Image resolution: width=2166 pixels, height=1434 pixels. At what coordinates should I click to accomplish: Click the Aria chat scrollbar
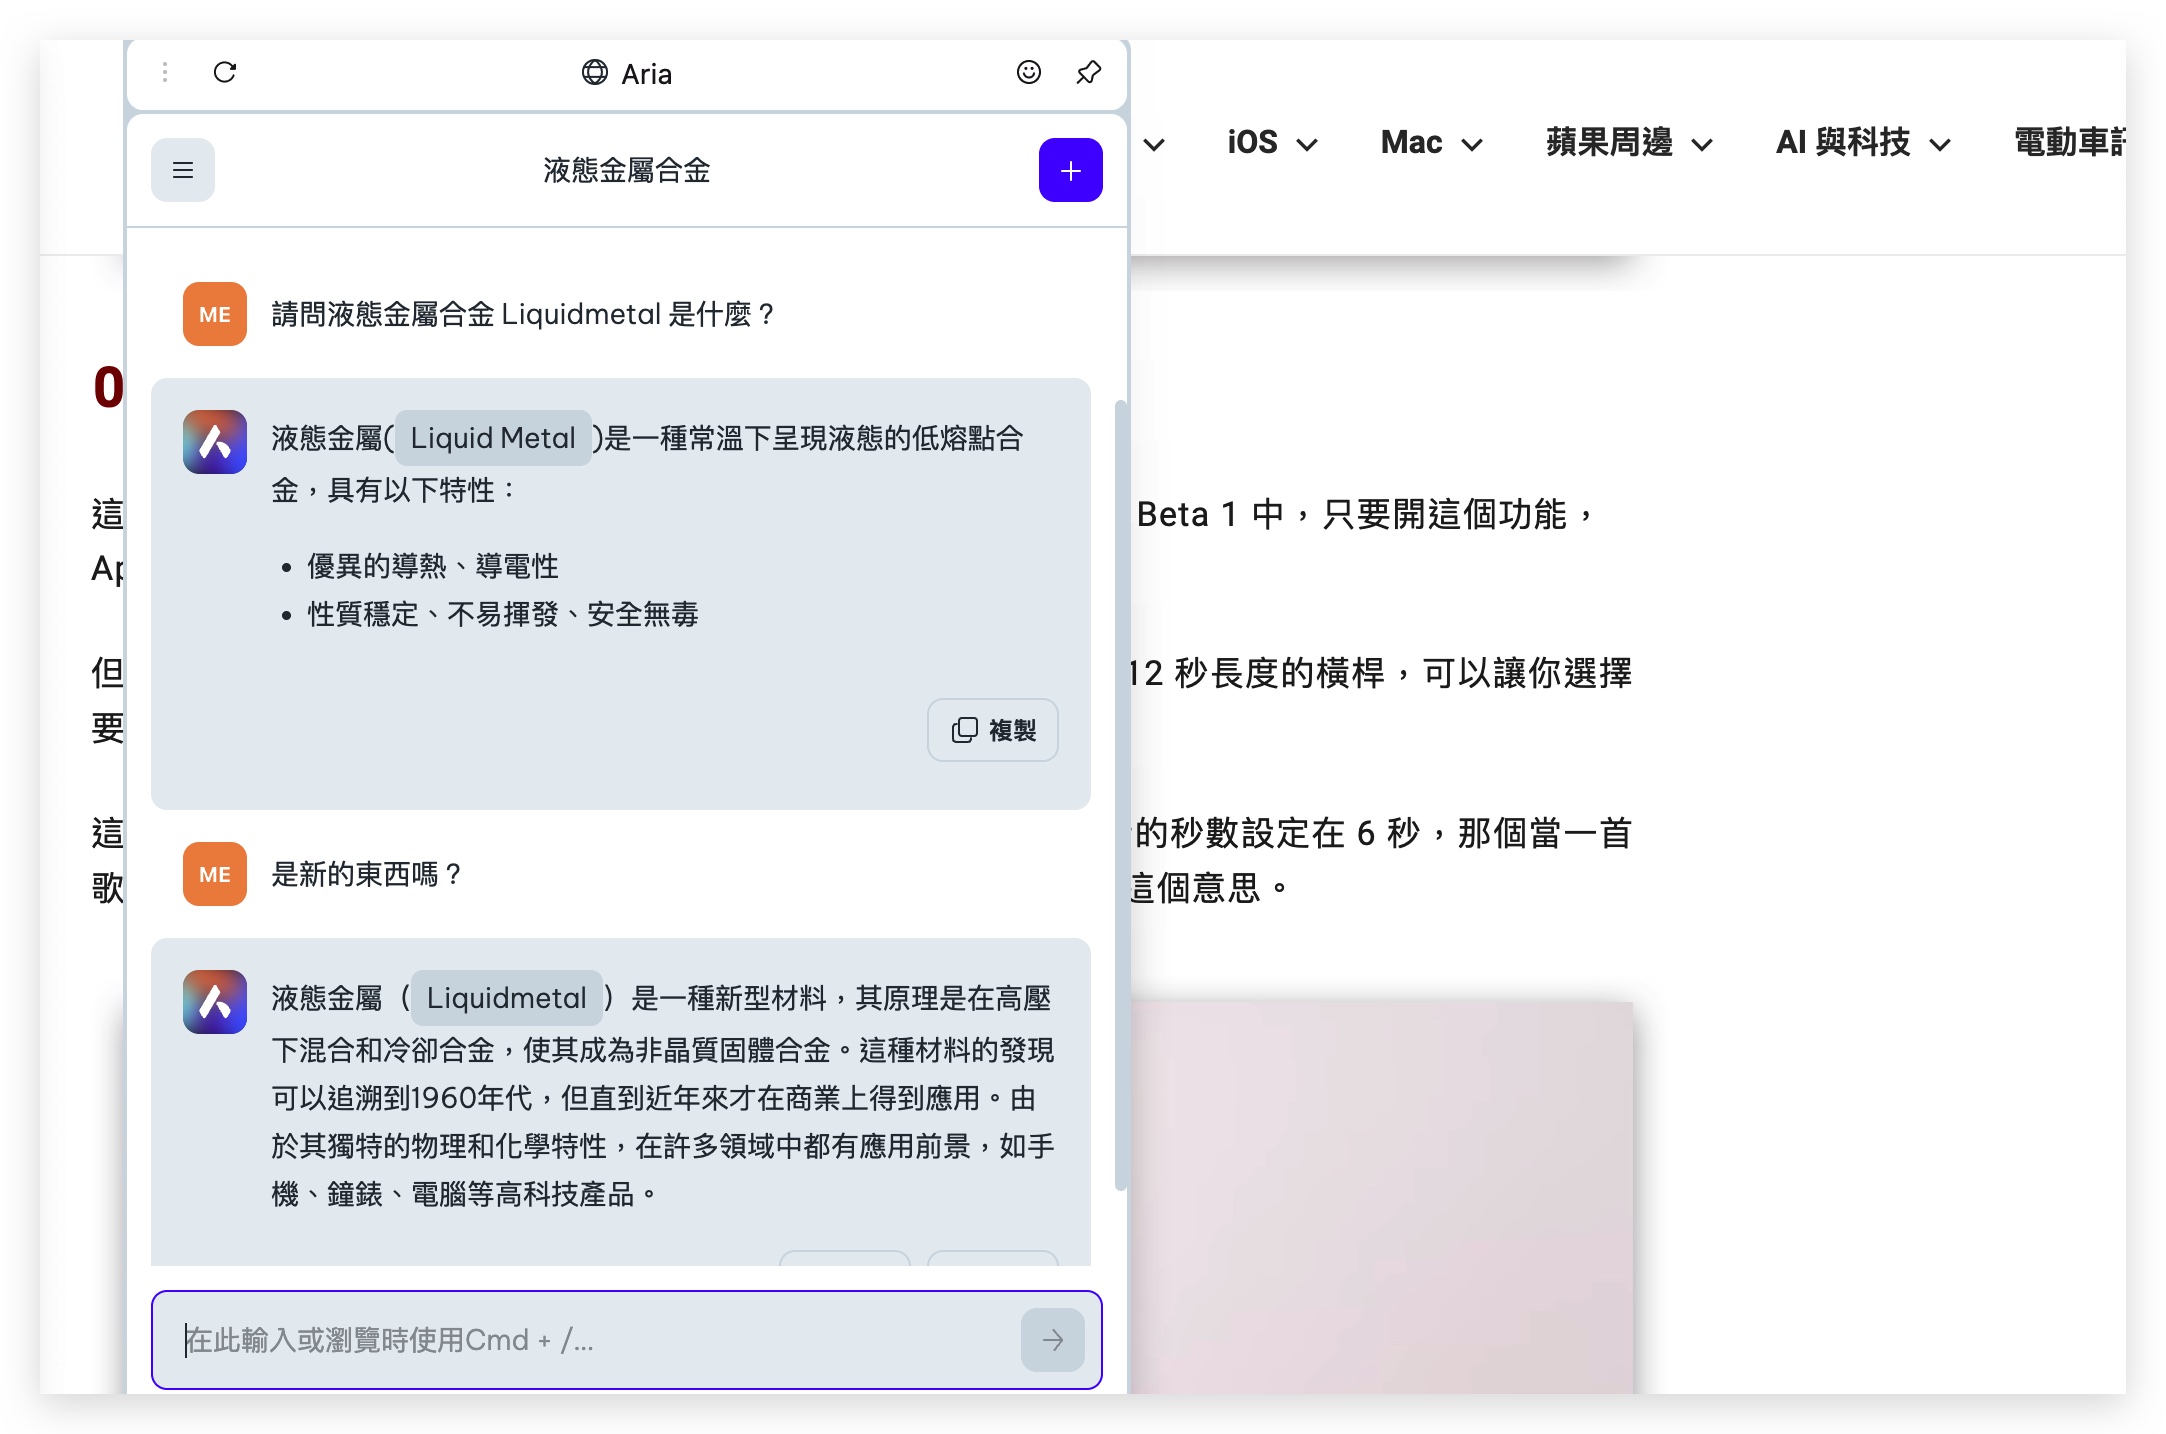[1121, 795]
